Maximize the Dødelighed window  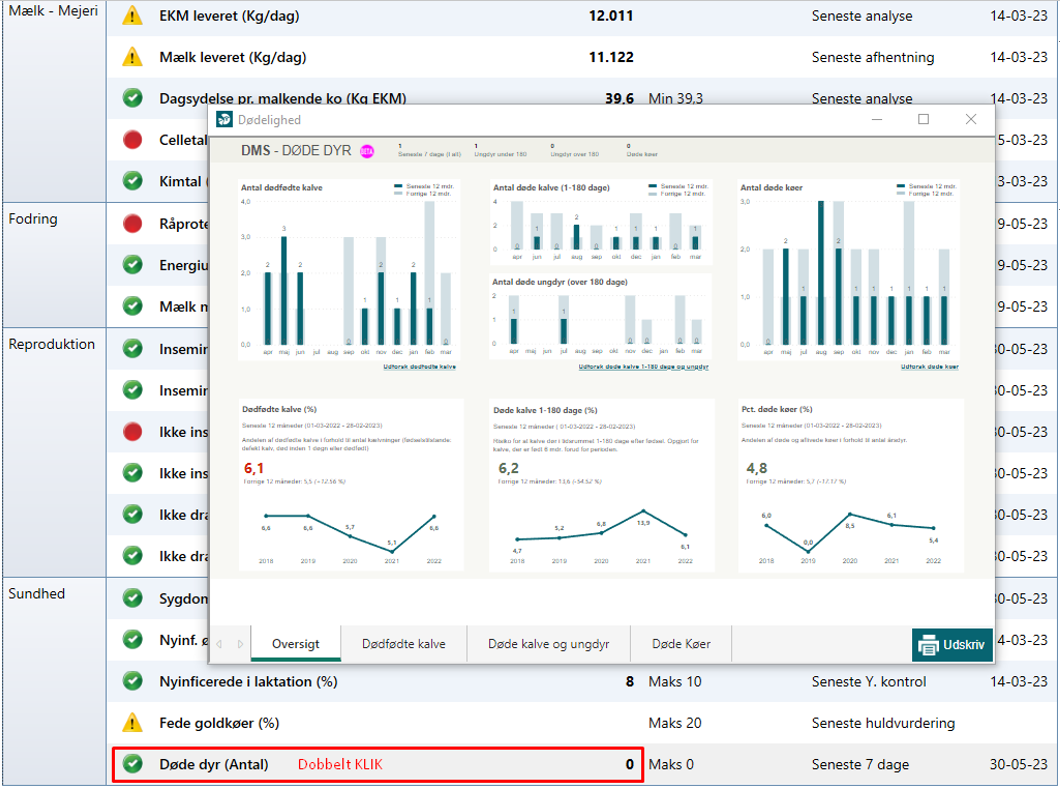pos(923,120)
